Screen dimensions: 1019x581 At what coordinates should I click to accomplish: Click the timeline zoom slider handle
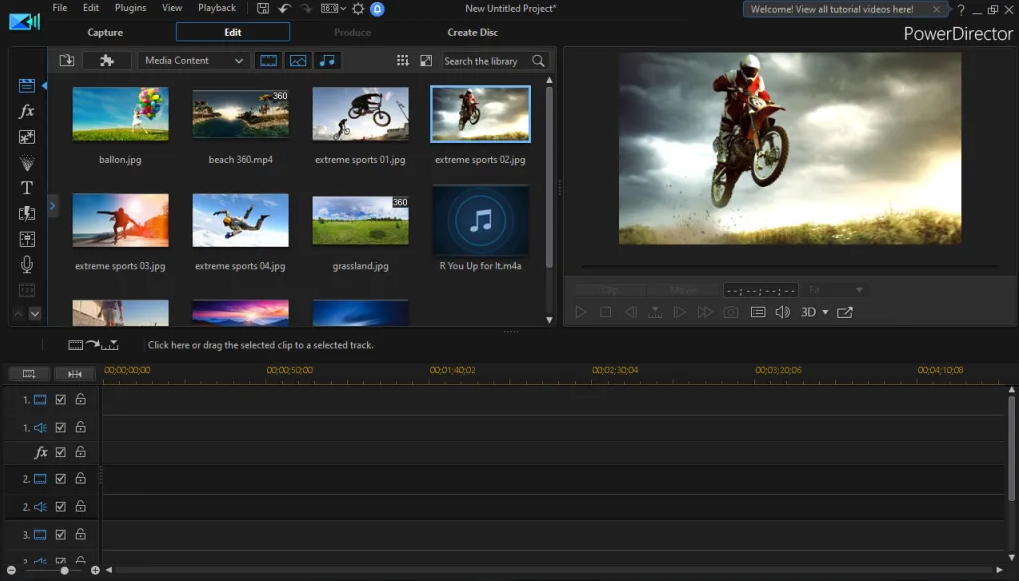click(x=65, y=570)
